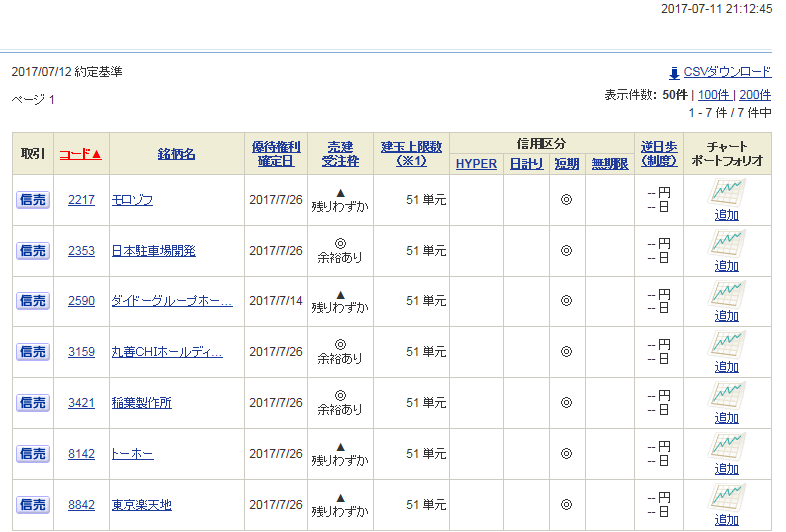Image resolution: width=786 pixels, height=532 pixels.
Task: Add モロゾフ to portfolio via 追加
Action: (727, 215)
